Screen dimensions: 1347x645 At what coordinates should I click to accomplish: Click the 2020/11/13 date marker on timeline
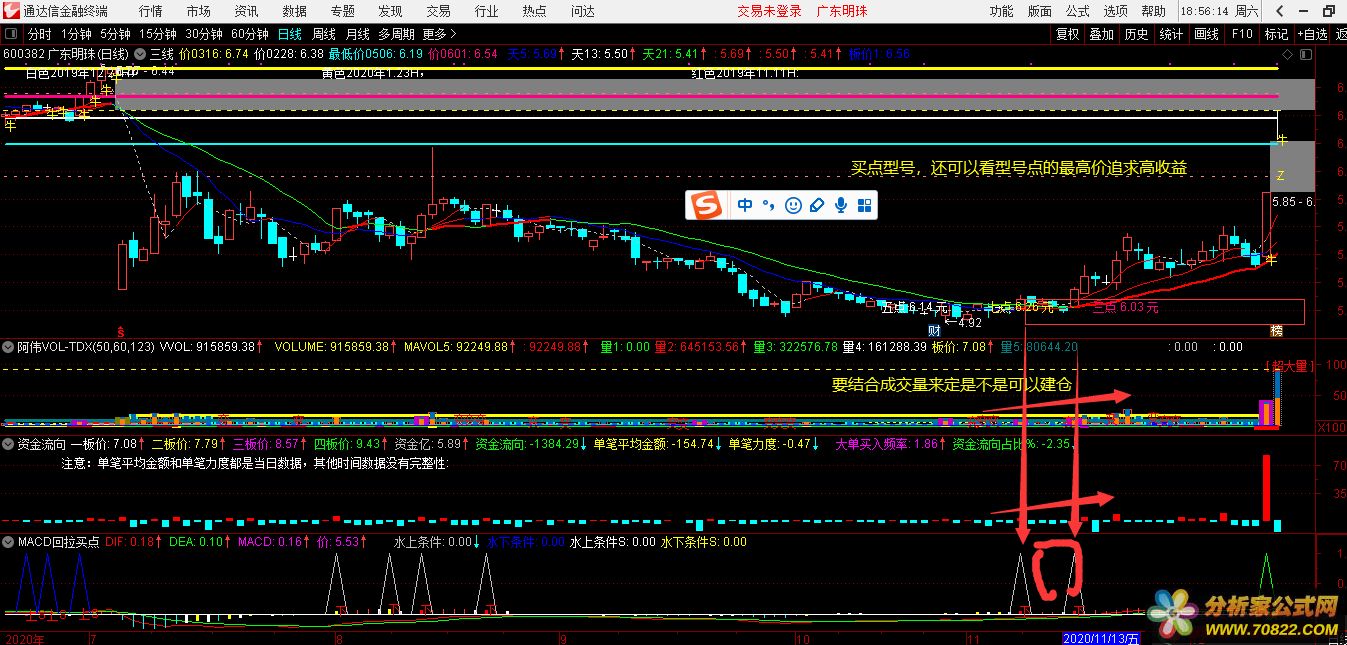pyautogui.click(x=1100, y=638)
